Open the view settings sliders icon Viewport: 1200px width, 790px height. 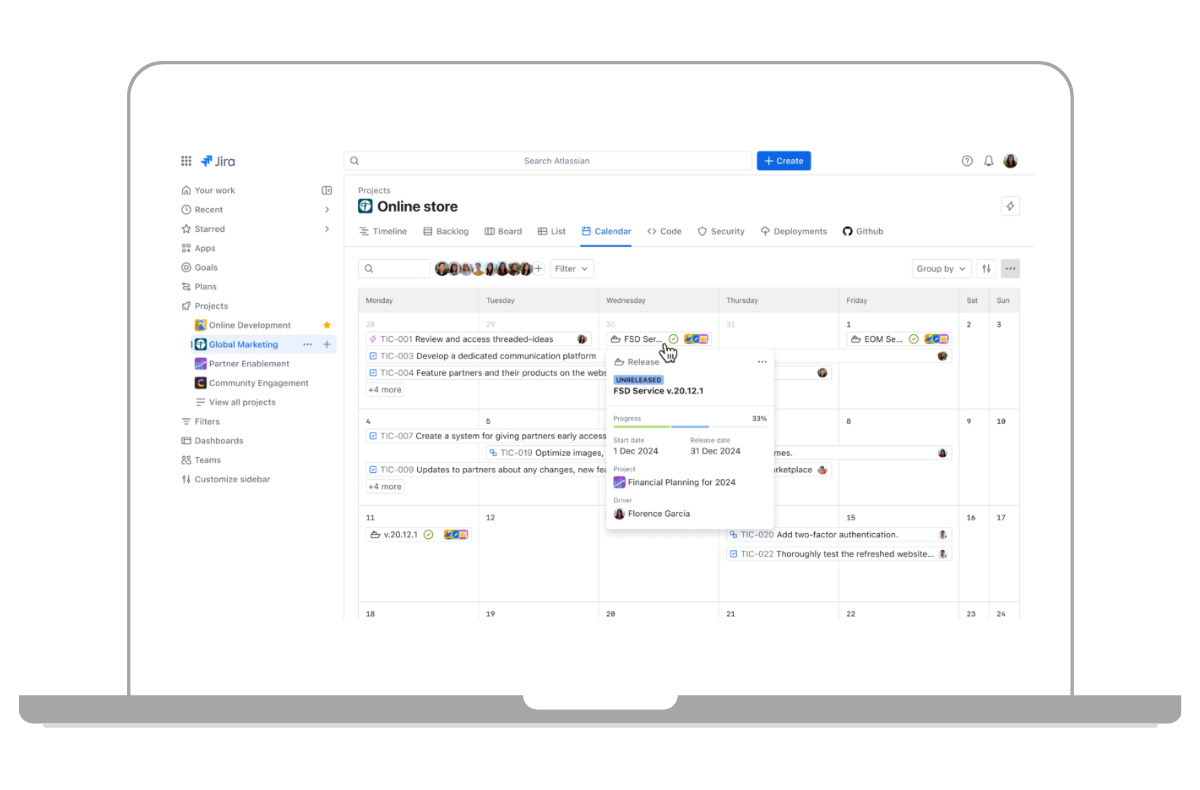click(987, 269)
